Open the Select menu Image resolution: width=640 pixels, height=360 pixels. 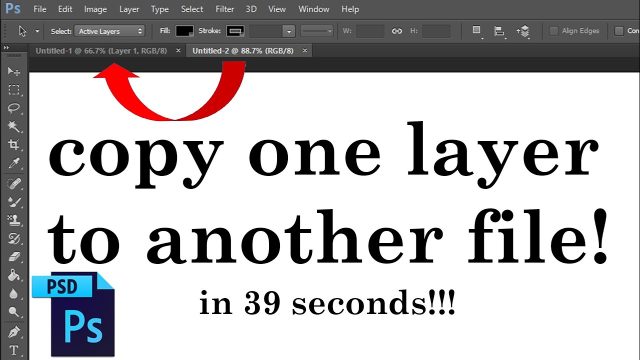(x=192, y=9)
